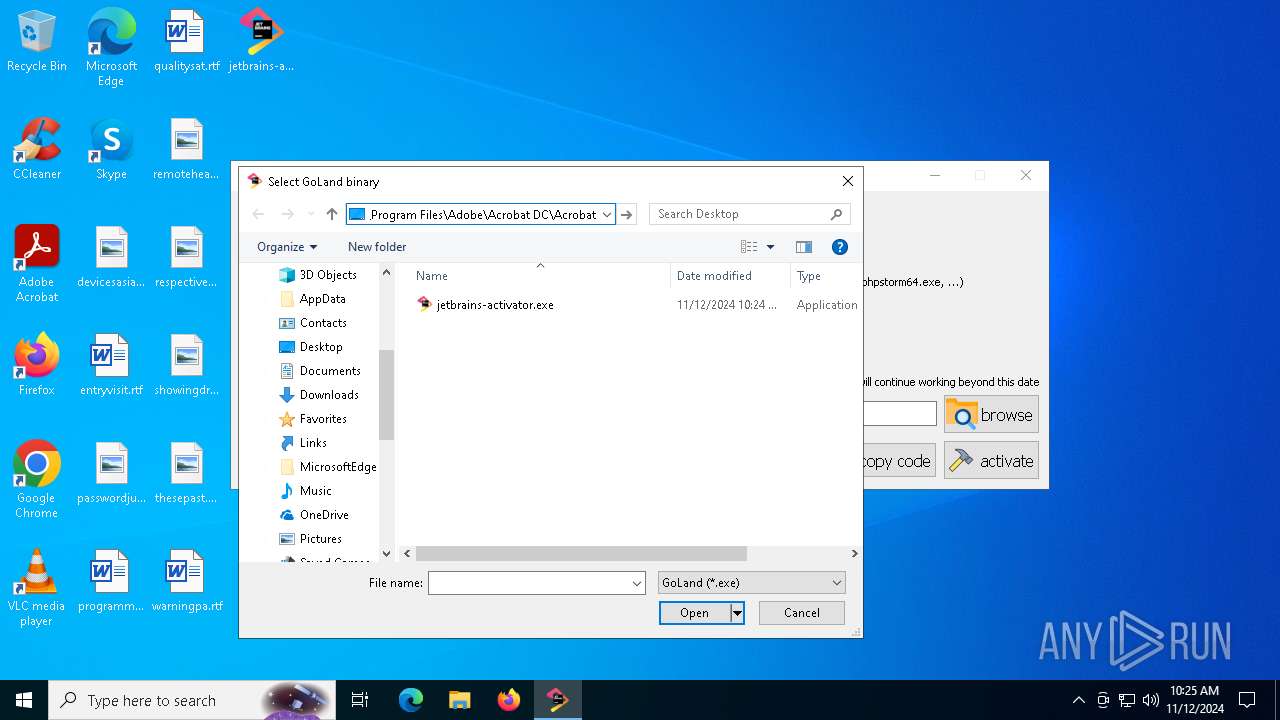Click Windows Start button
This screenshot has width=1280, height=720.
24,700
